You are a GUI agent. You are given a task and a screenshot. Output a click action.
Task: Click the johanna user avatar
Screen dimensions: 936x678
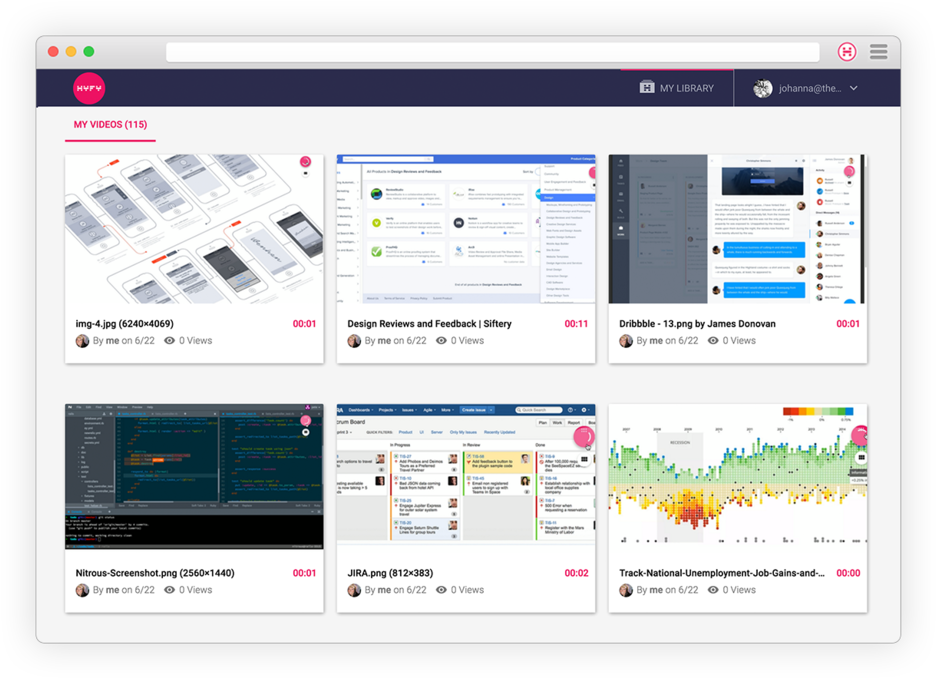pos(764,88)
